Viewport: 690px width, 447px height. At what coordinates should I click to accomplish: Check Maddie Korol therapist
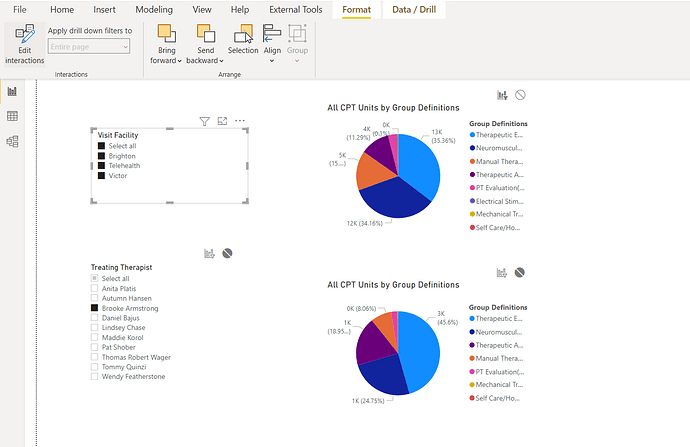click(94, 337)
